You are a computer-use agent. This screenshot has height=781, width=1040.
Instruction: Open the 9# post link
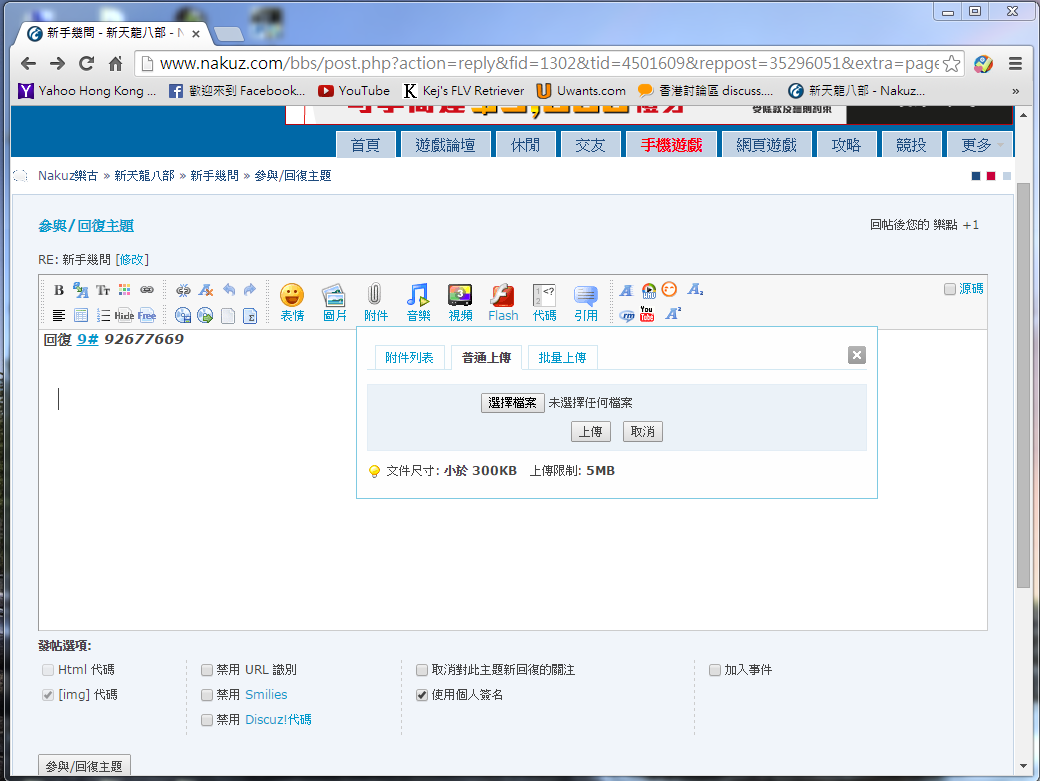point(88,339)
